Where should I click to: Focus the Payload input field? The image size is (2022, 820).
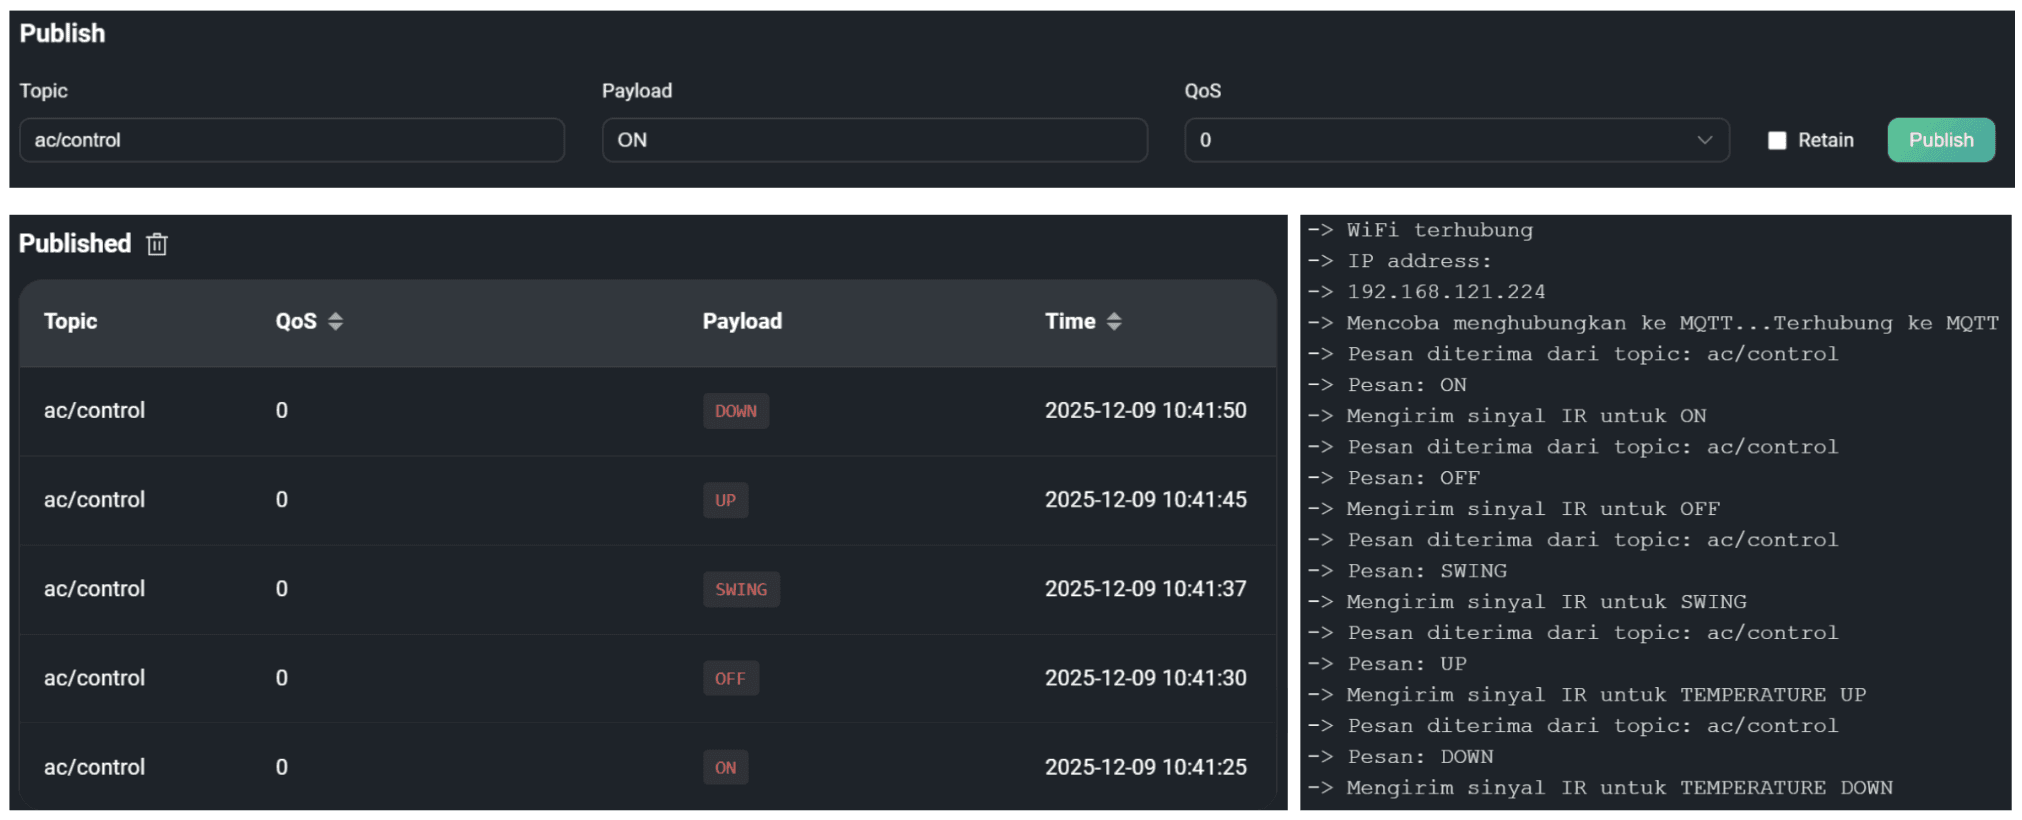point(874,140)
